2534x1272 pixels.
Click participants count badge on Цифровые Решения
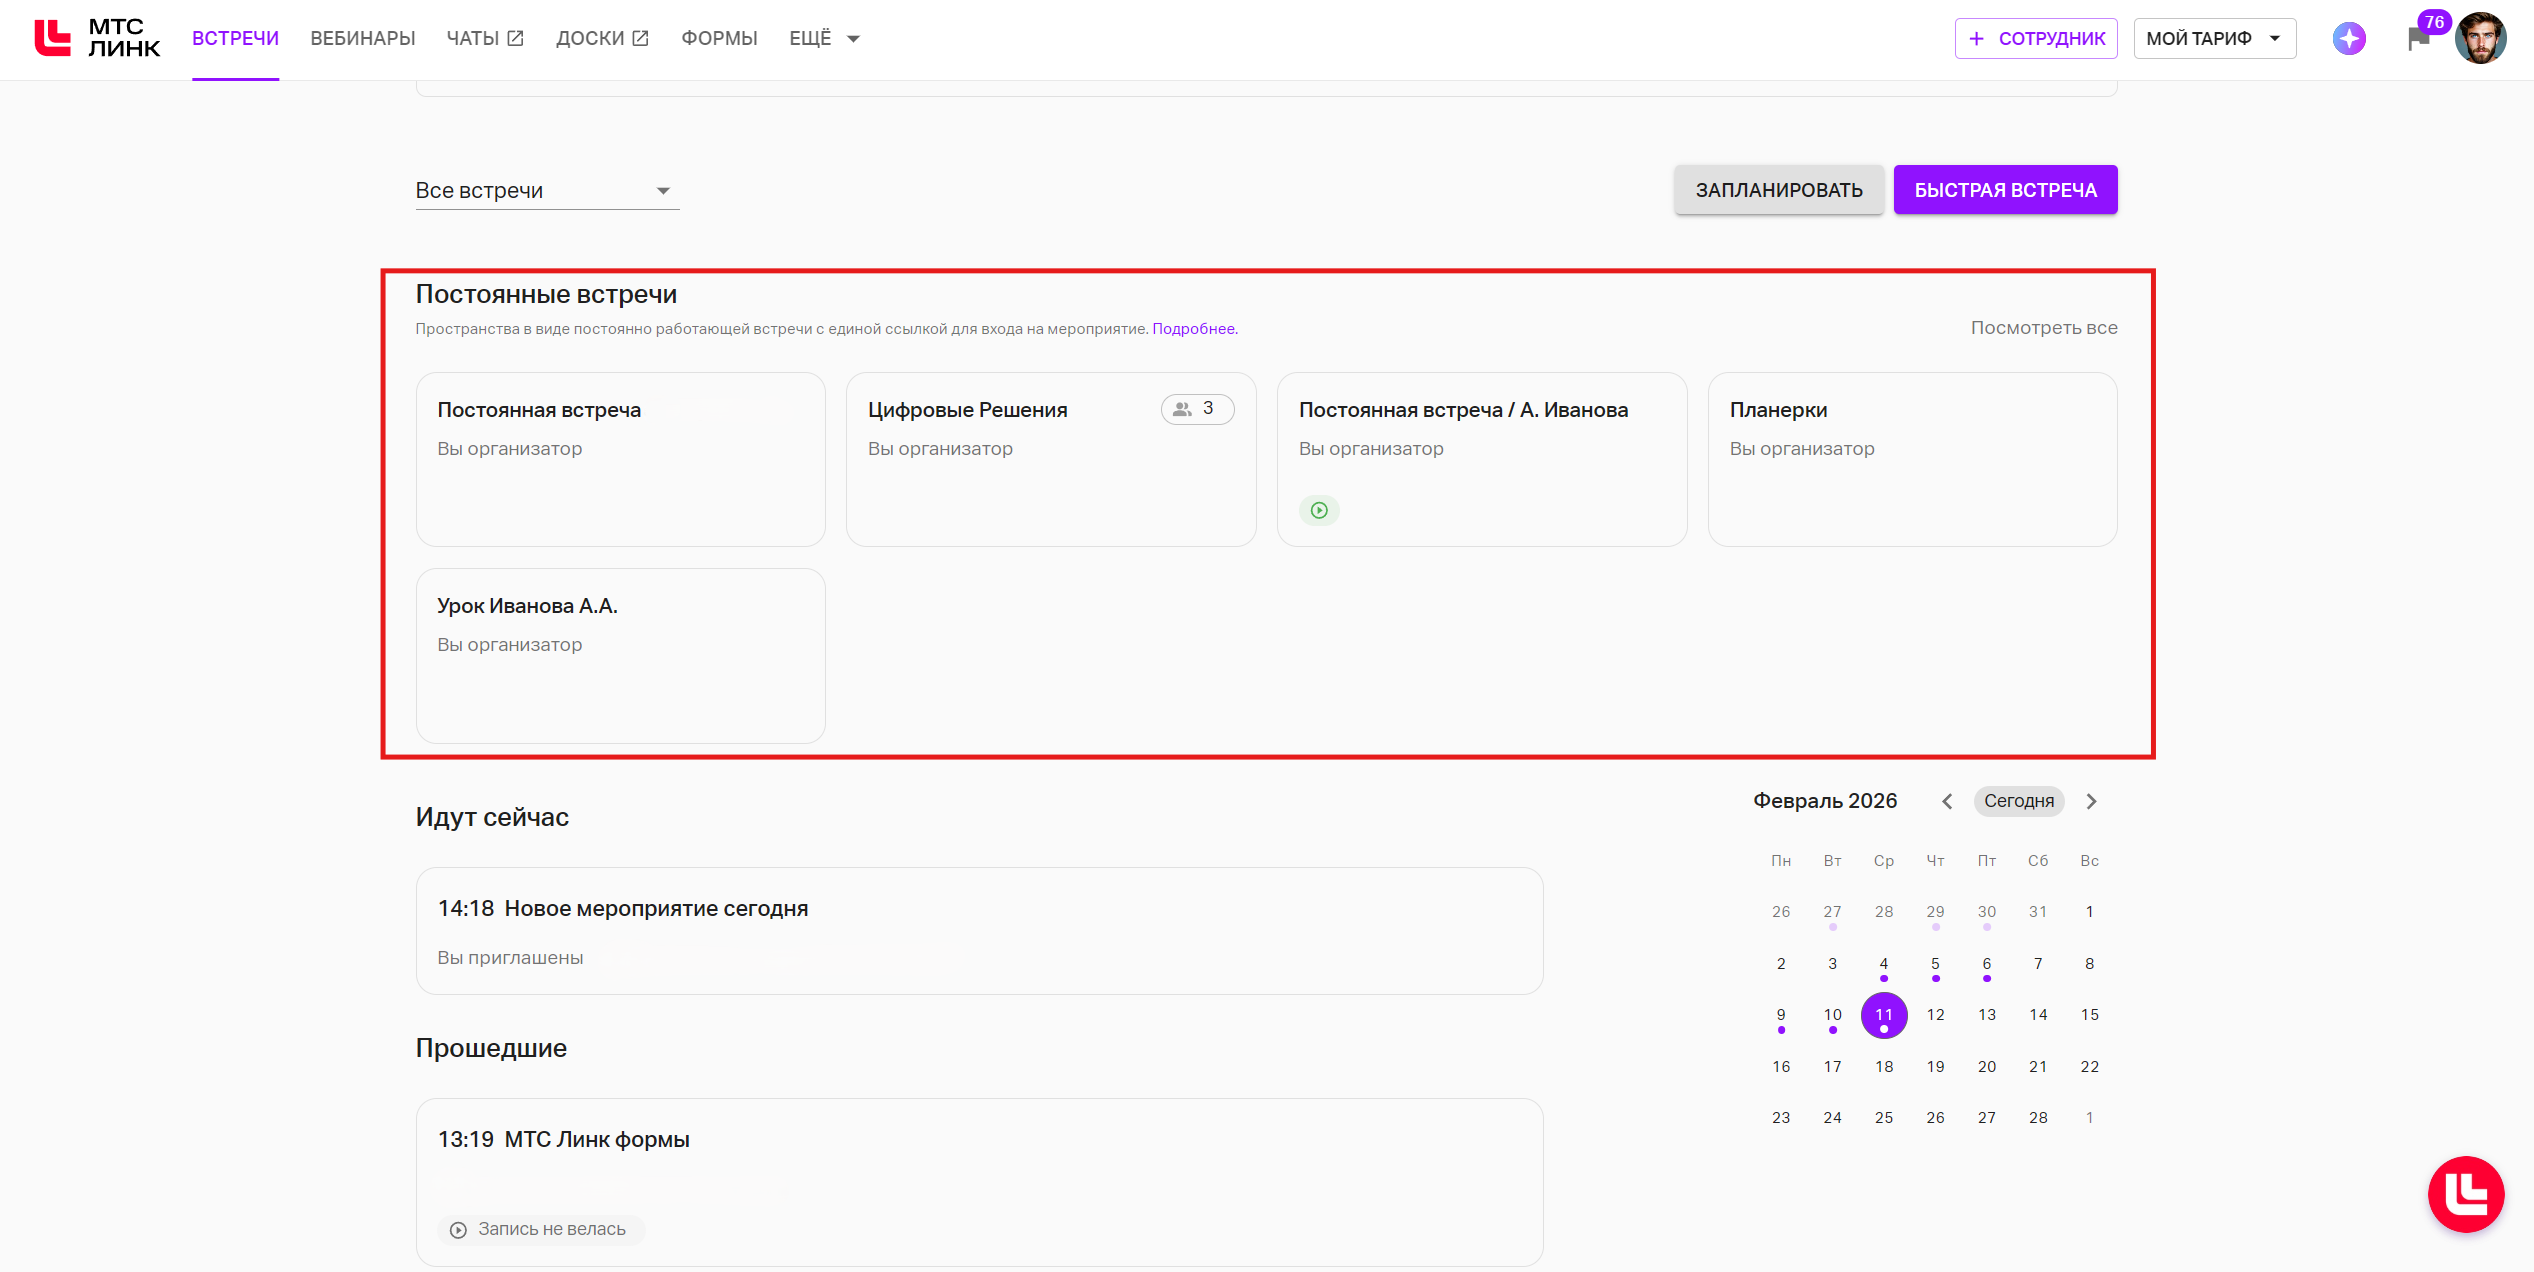(1196, 409)
